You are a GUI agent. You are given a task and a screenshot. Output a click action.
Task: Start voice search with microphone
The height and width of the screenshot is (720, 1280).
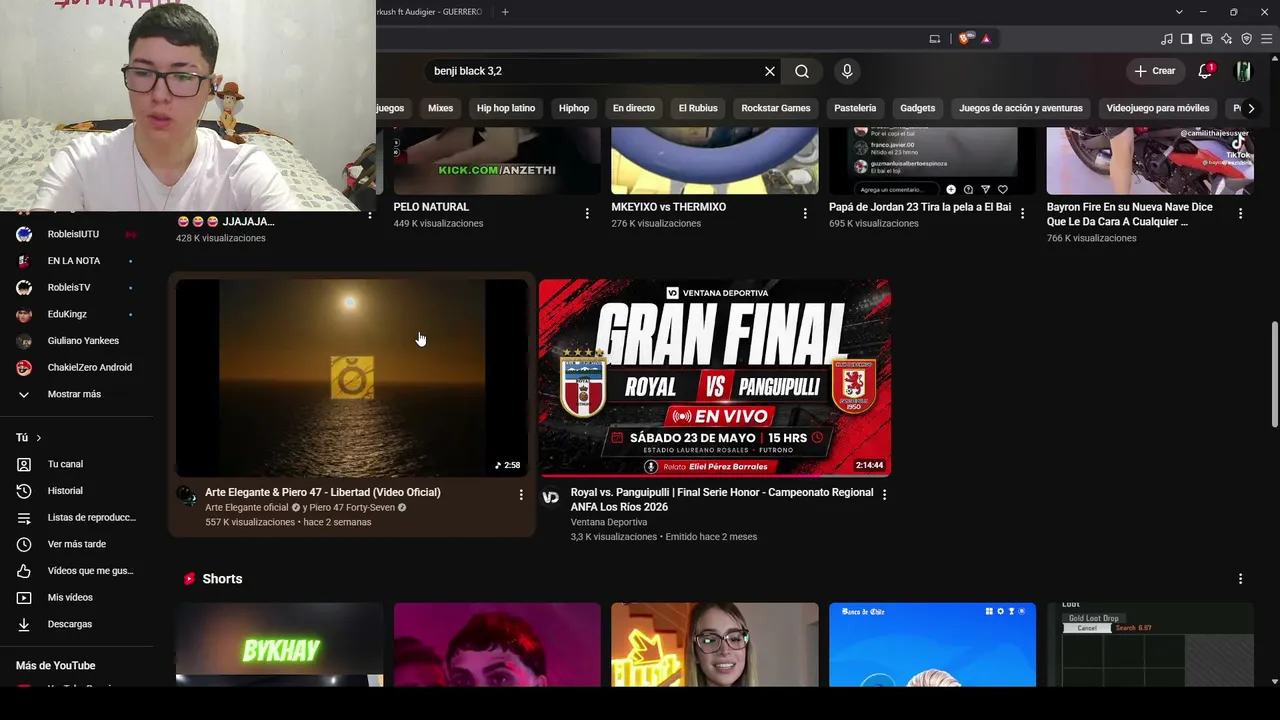(x=847, y=71)
